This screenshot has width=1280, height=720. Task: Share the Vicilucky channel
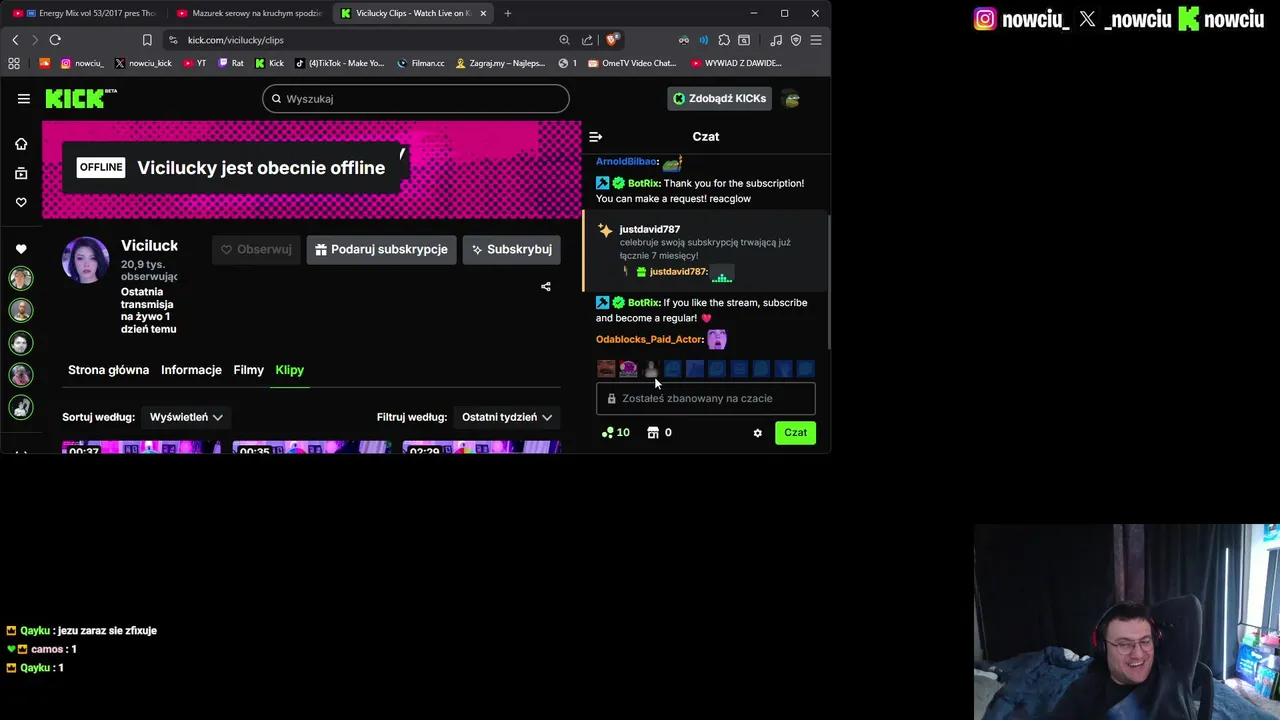[x=546, y=287]
